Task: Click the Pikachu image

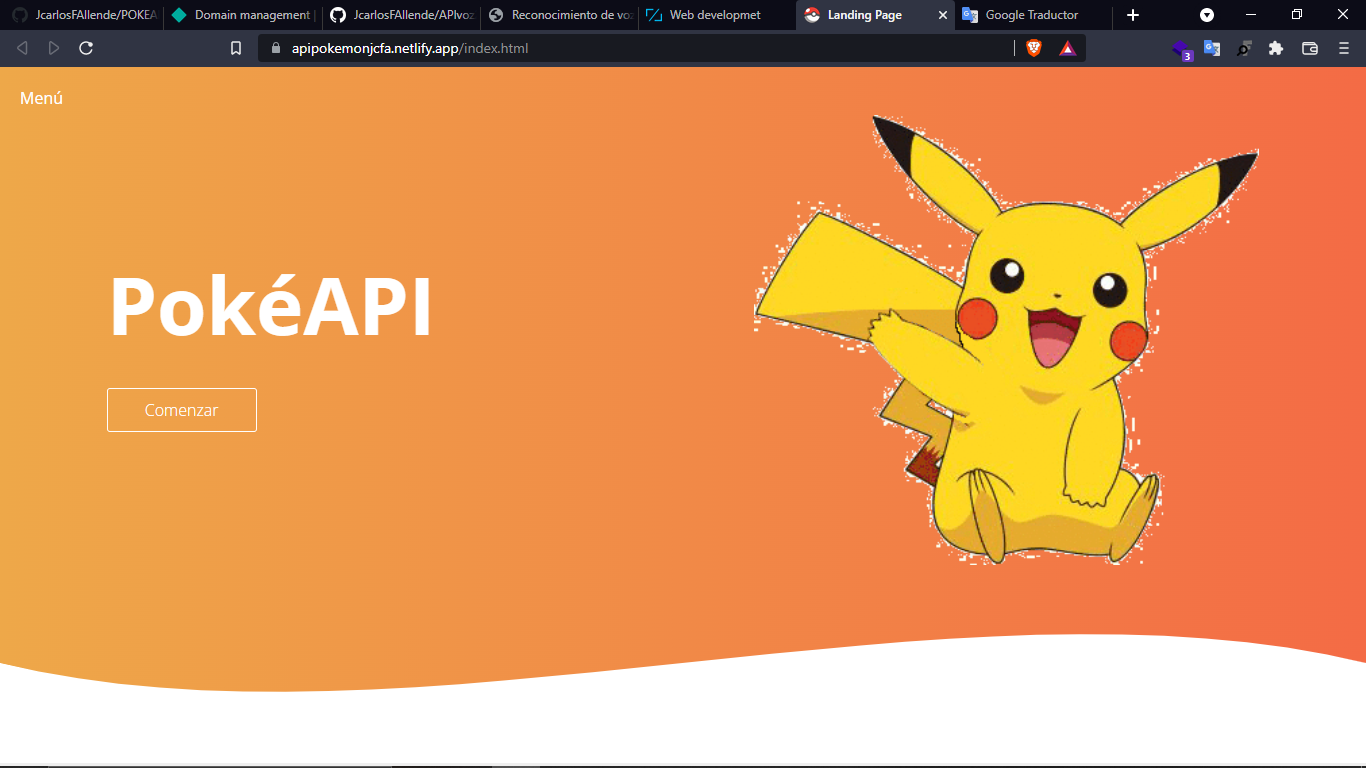Action: pyautogui.click(x=1006, y=340)
